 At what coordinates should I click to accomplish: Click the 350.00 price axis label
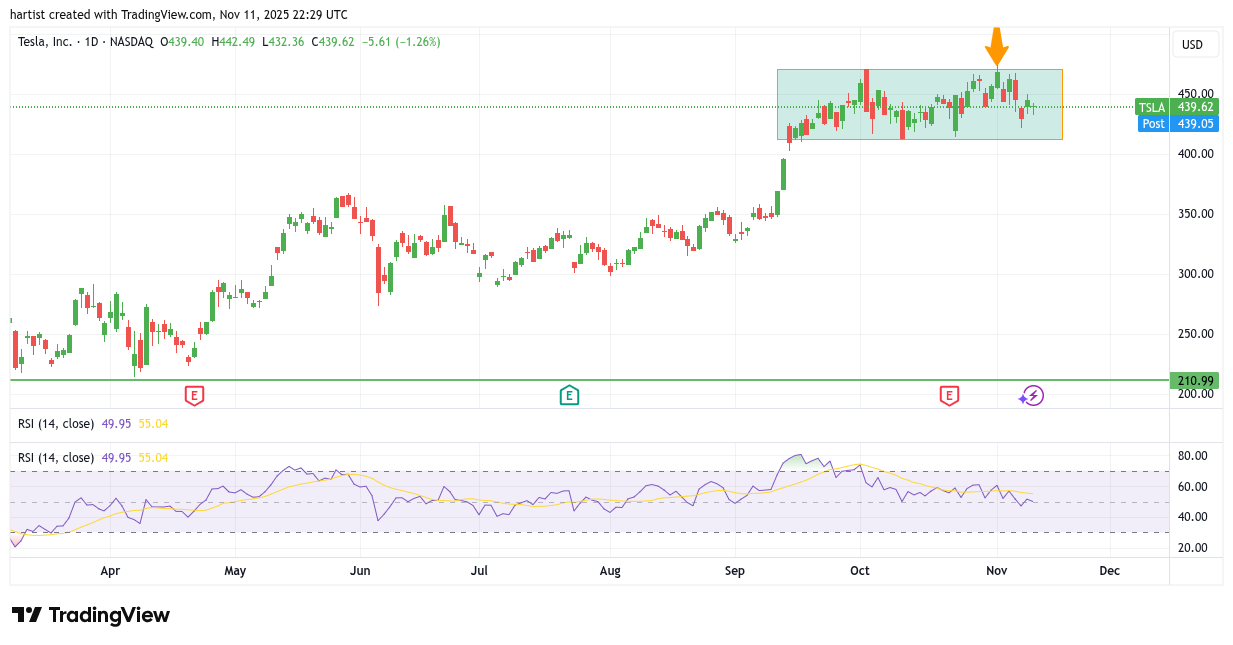pos(1193,214)
